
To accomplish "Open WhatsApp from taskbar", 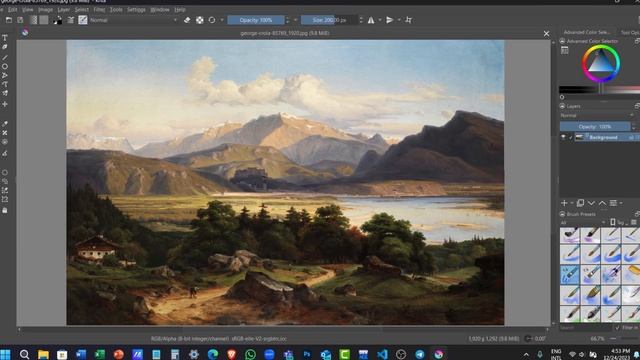I will [x=250, y=354].
